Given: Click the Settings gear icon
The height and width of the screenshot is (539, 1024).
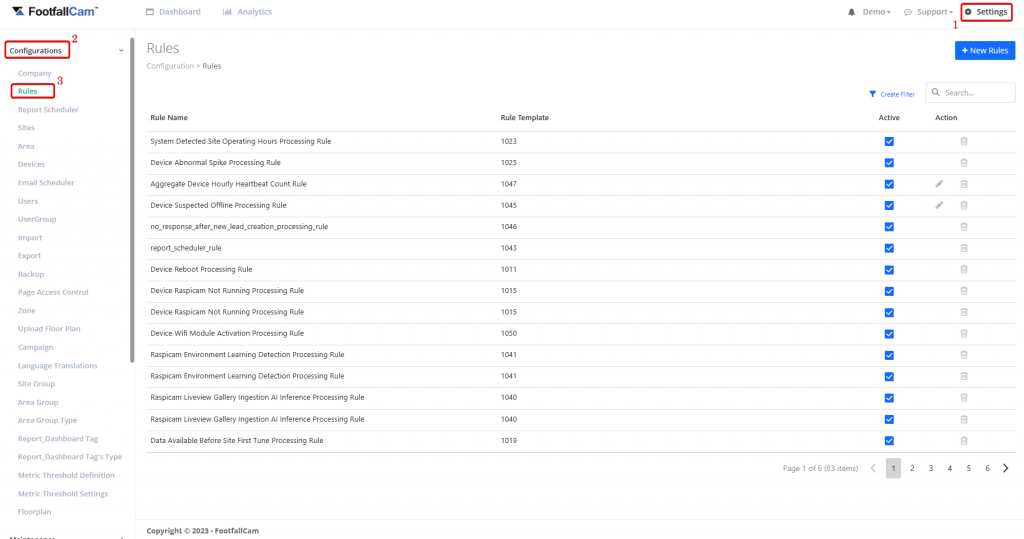Looking at the screenshot, I should point(968,12).
